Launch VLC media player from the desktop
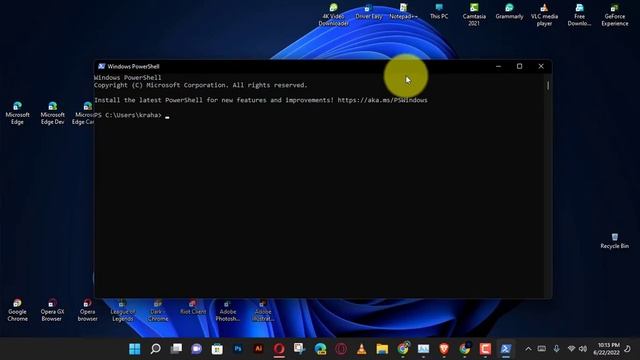Screen dimensions: 640x360 [544, 15]
